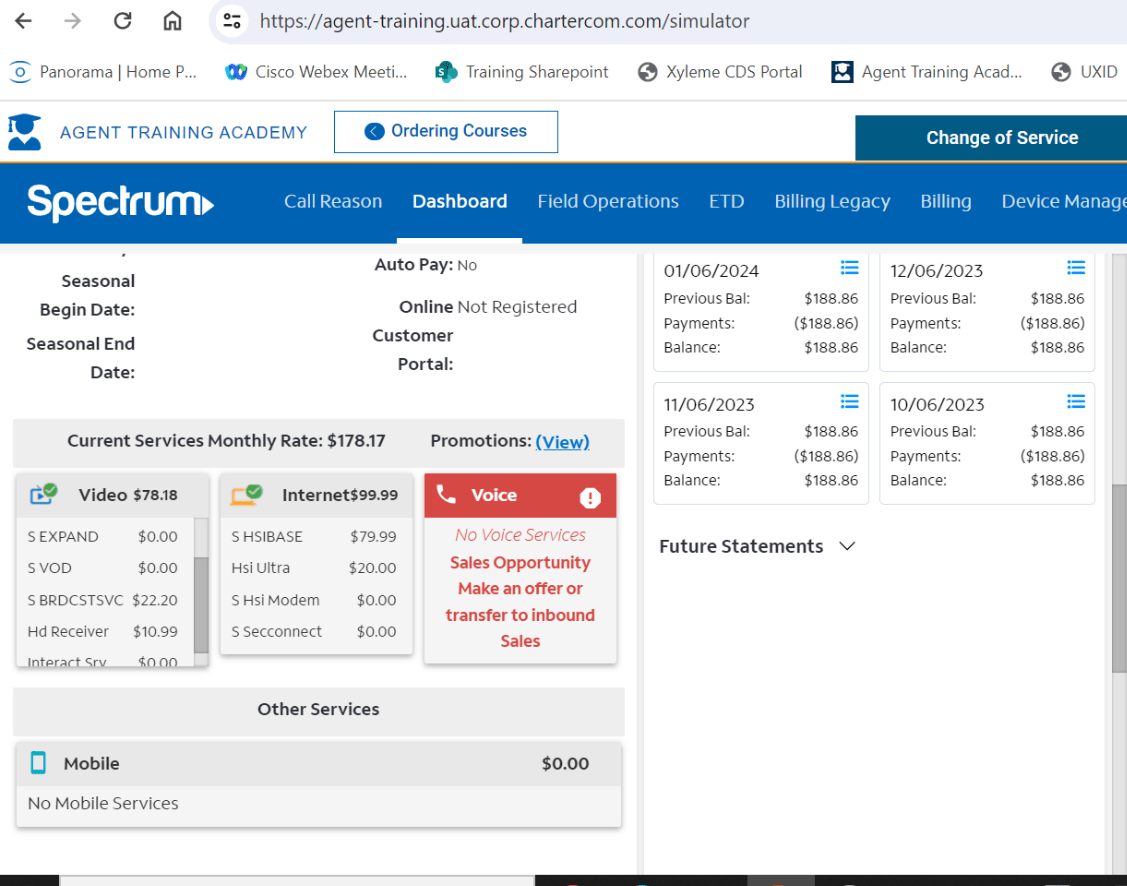Open details list icon for 10/06/2023 statement
This screenshot has width=1127, height=886.
(1075, 402)
